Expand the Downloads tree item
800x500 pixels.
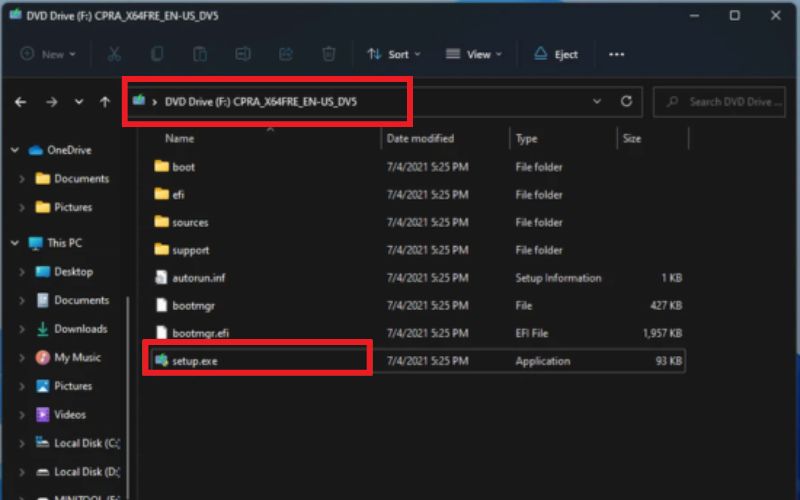point(22,329)
